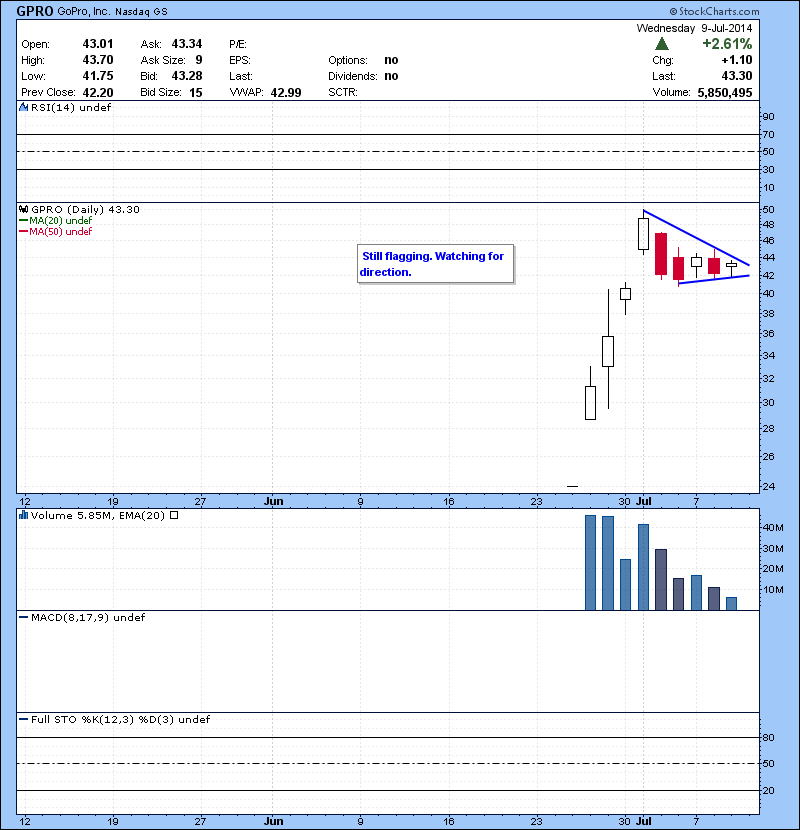This screenshot has height=830, width=800.
Task: Click the VWAP value 42.99
Action: (286, 93)
